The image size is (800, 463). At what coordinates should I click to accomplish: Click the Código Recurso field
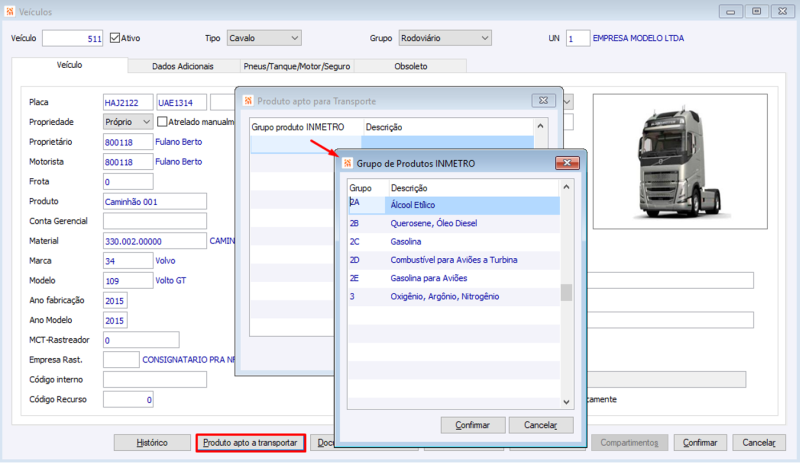pos(128,399)
